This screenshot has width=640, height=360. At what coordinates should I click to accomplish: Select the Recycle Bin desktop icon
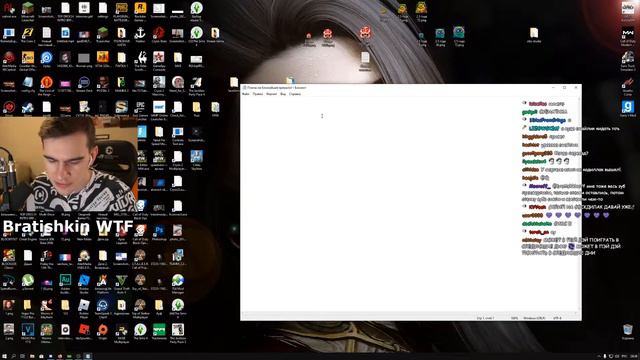coord(628,331)
